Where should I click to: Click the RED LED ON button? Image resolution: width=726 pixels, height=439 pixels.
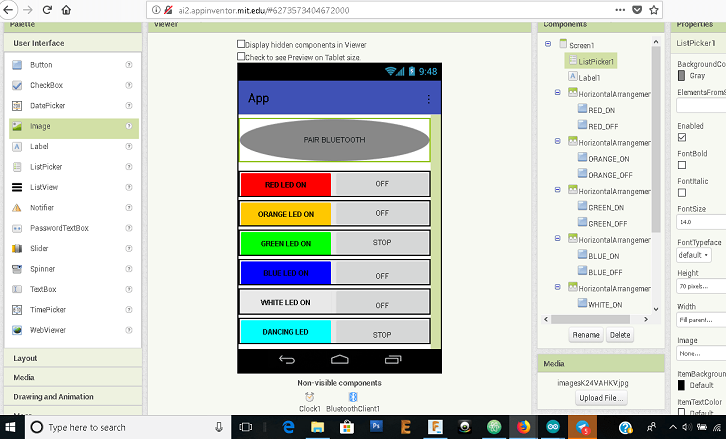(286, 185)
